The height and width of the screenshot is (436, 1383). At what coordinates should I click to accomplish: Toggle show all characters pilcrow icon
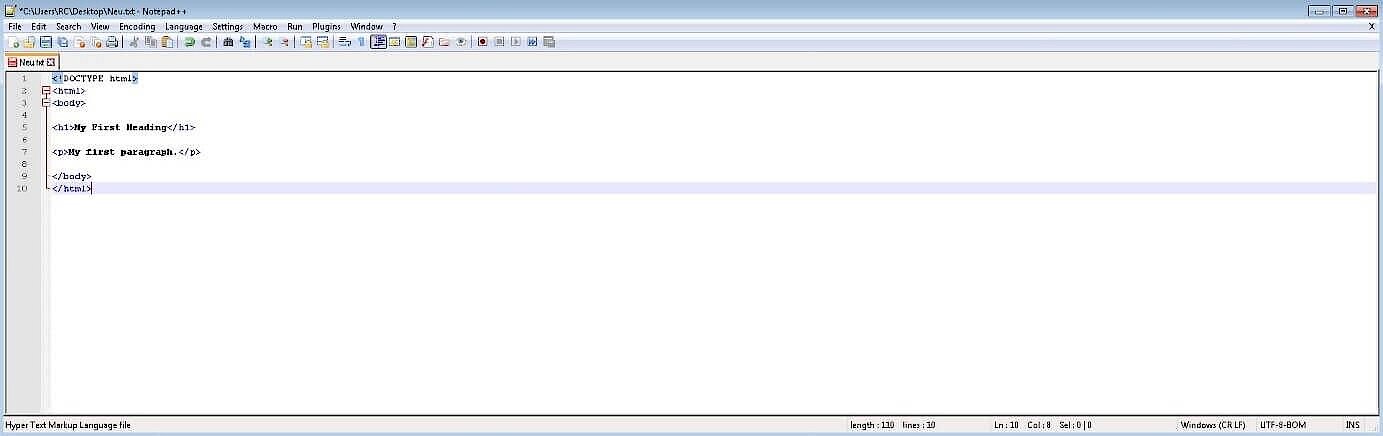pos(361,42)
